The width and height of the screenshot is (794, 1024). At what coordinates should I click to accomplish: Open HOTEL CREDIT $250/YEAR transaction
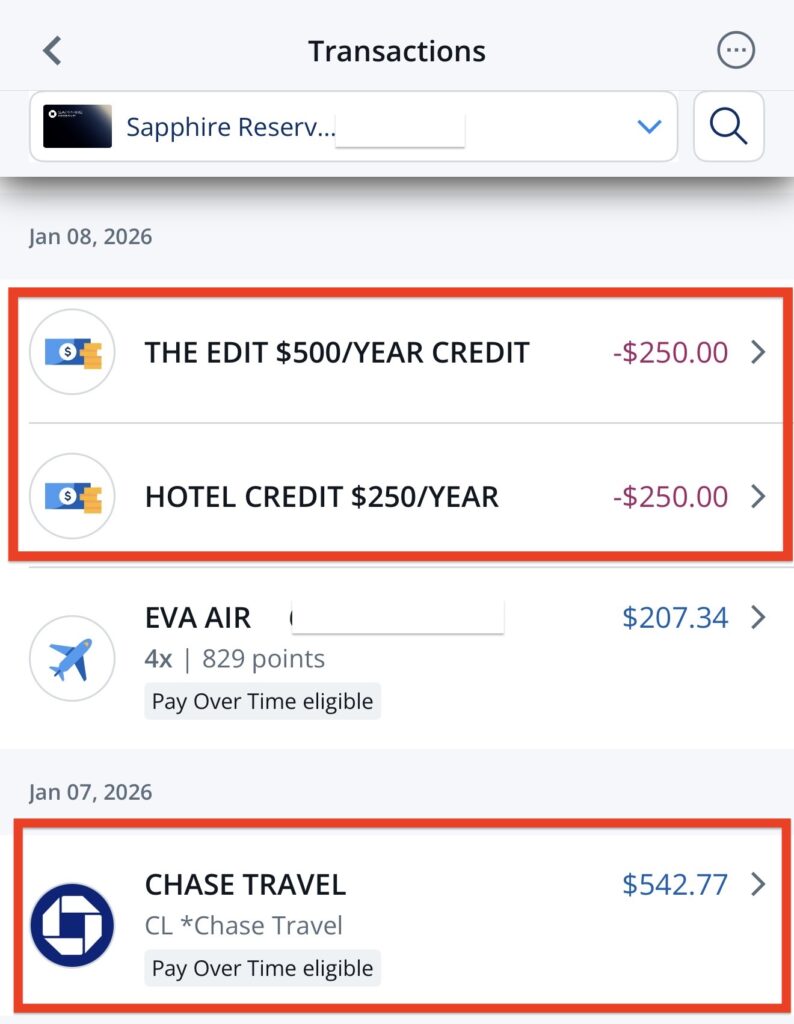coord(322,497)
